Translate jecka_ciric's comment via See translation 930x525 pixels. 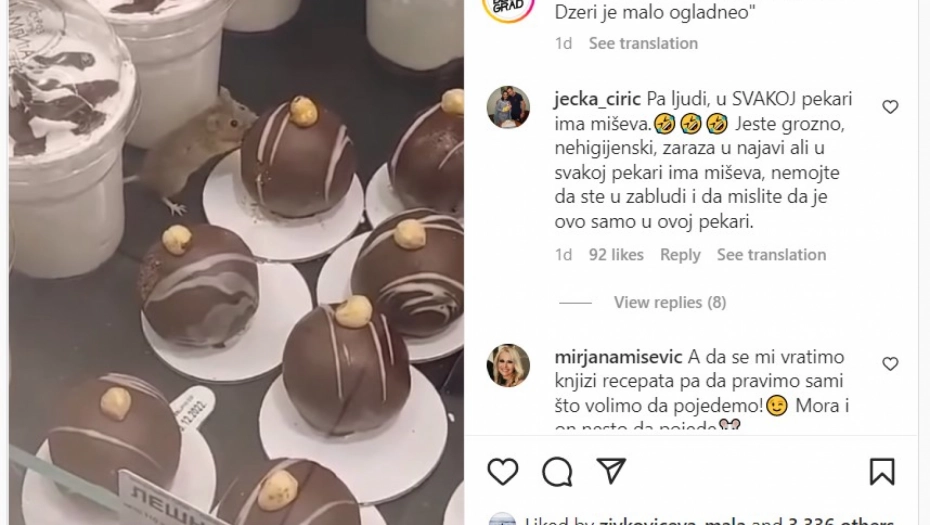[771, 255]
